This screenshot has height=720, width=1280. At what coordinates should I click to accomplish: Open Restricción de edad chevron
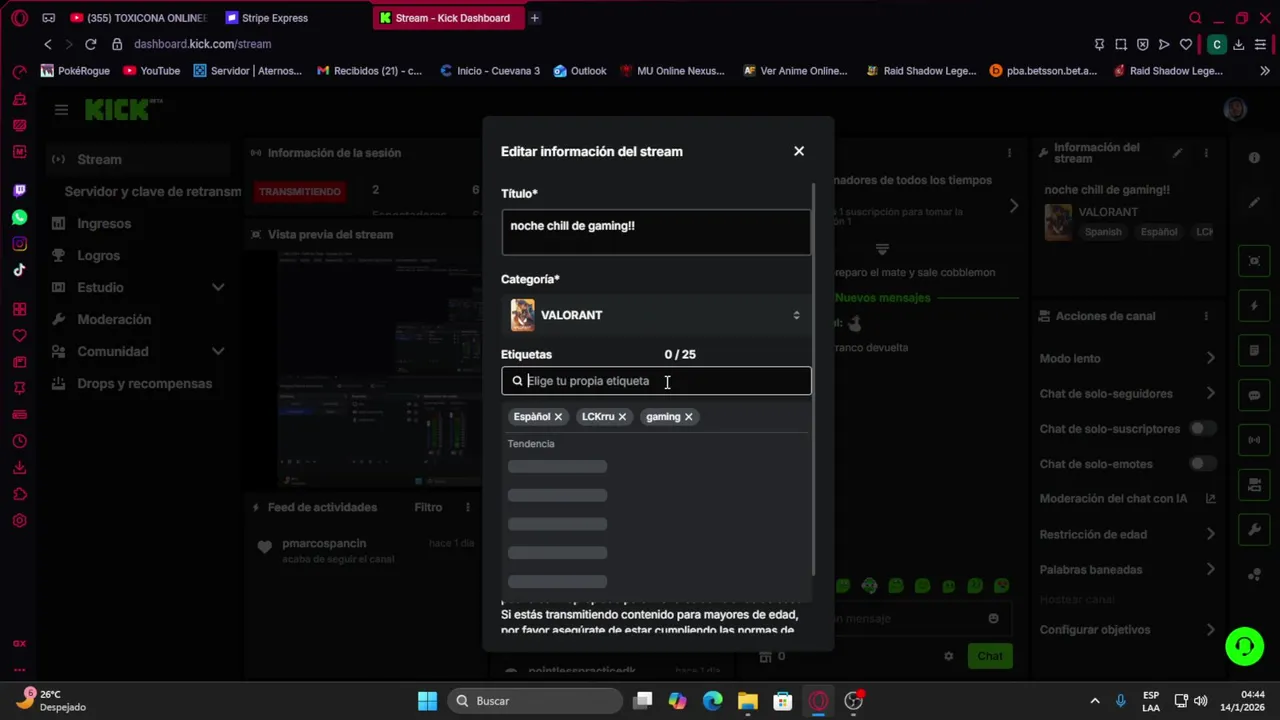coord(1210,534)
